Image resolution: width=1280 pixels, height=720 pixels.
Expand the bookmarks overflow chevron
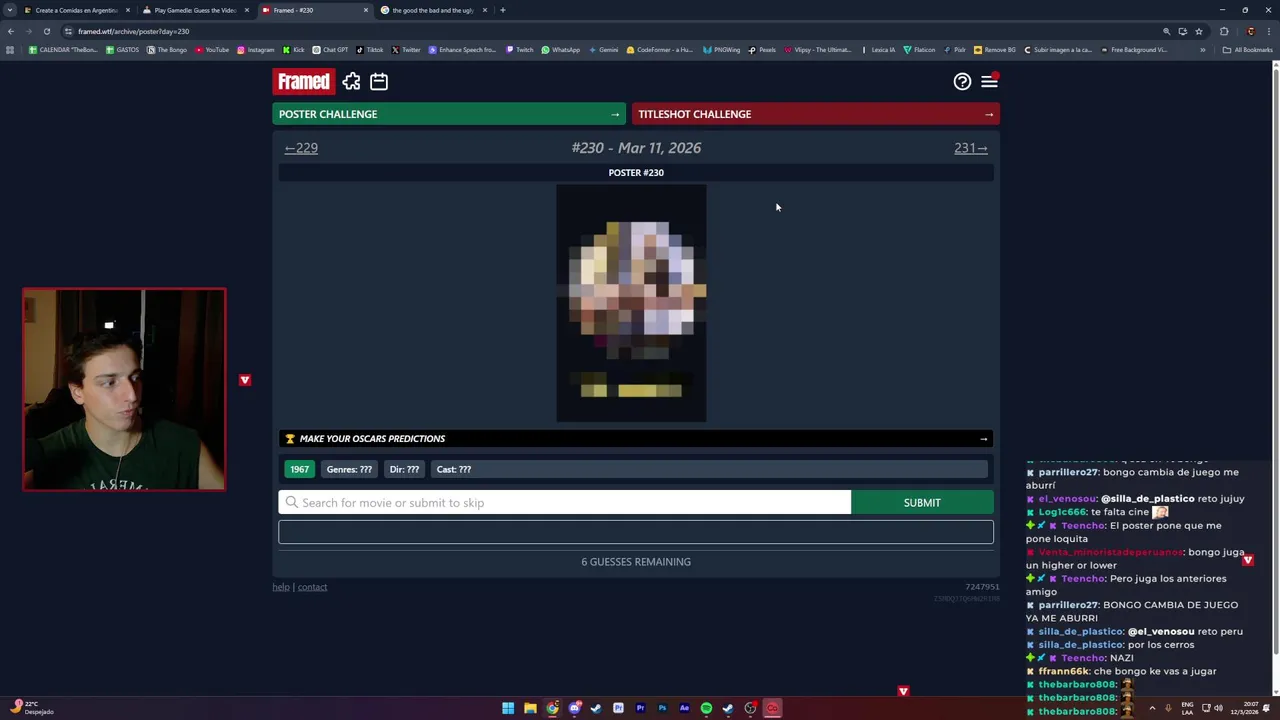(1202, 50)
